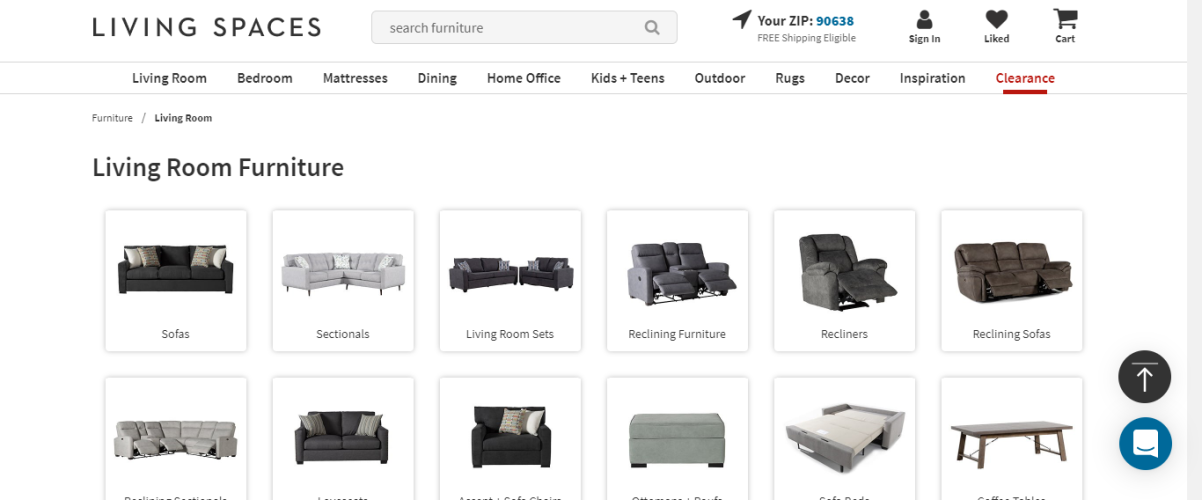Click the magnifying glass search icon

[x=652, y=28]
